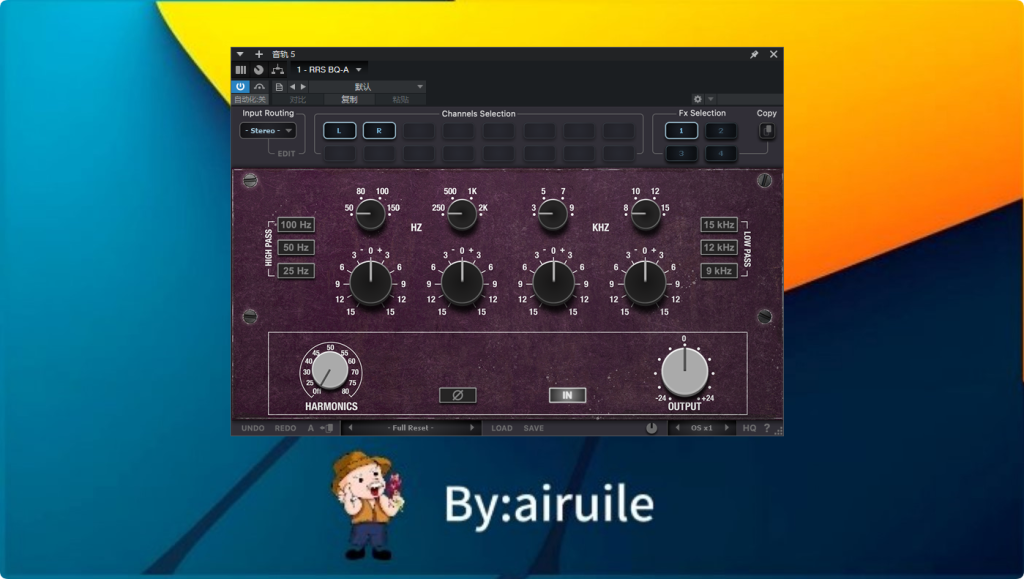Click the automation mode icon beside the power button

point(260,86)
